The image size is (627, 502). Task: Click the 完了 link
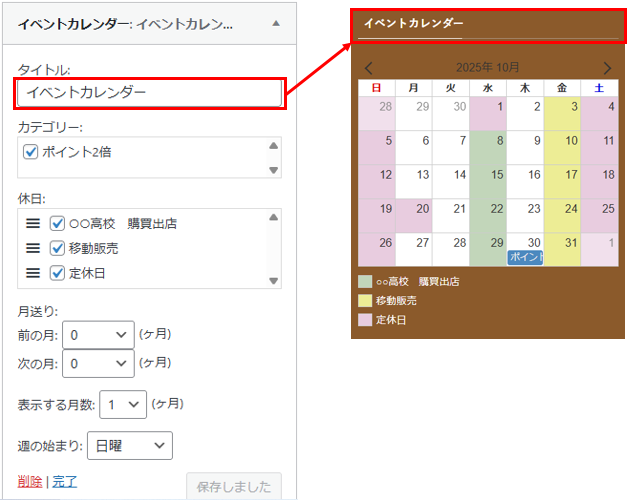coord(65,482)
